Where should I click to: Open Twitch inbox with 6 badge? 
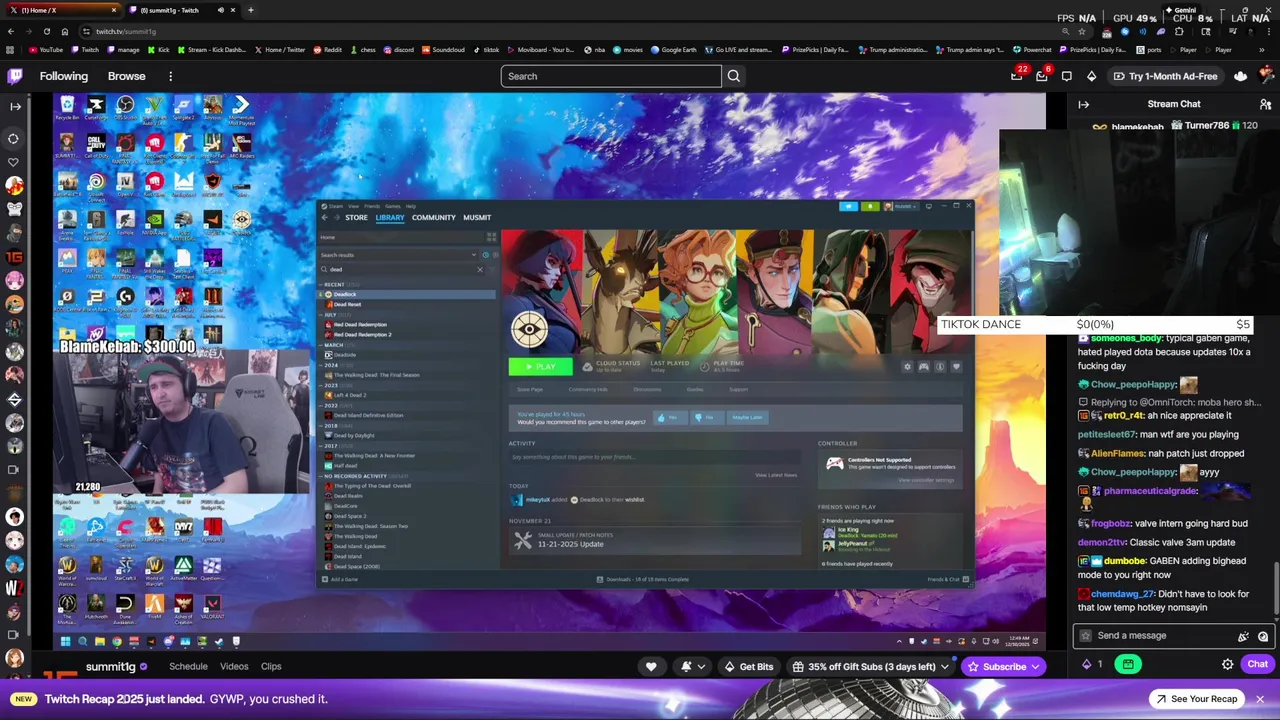click(x=1042, y=76)
